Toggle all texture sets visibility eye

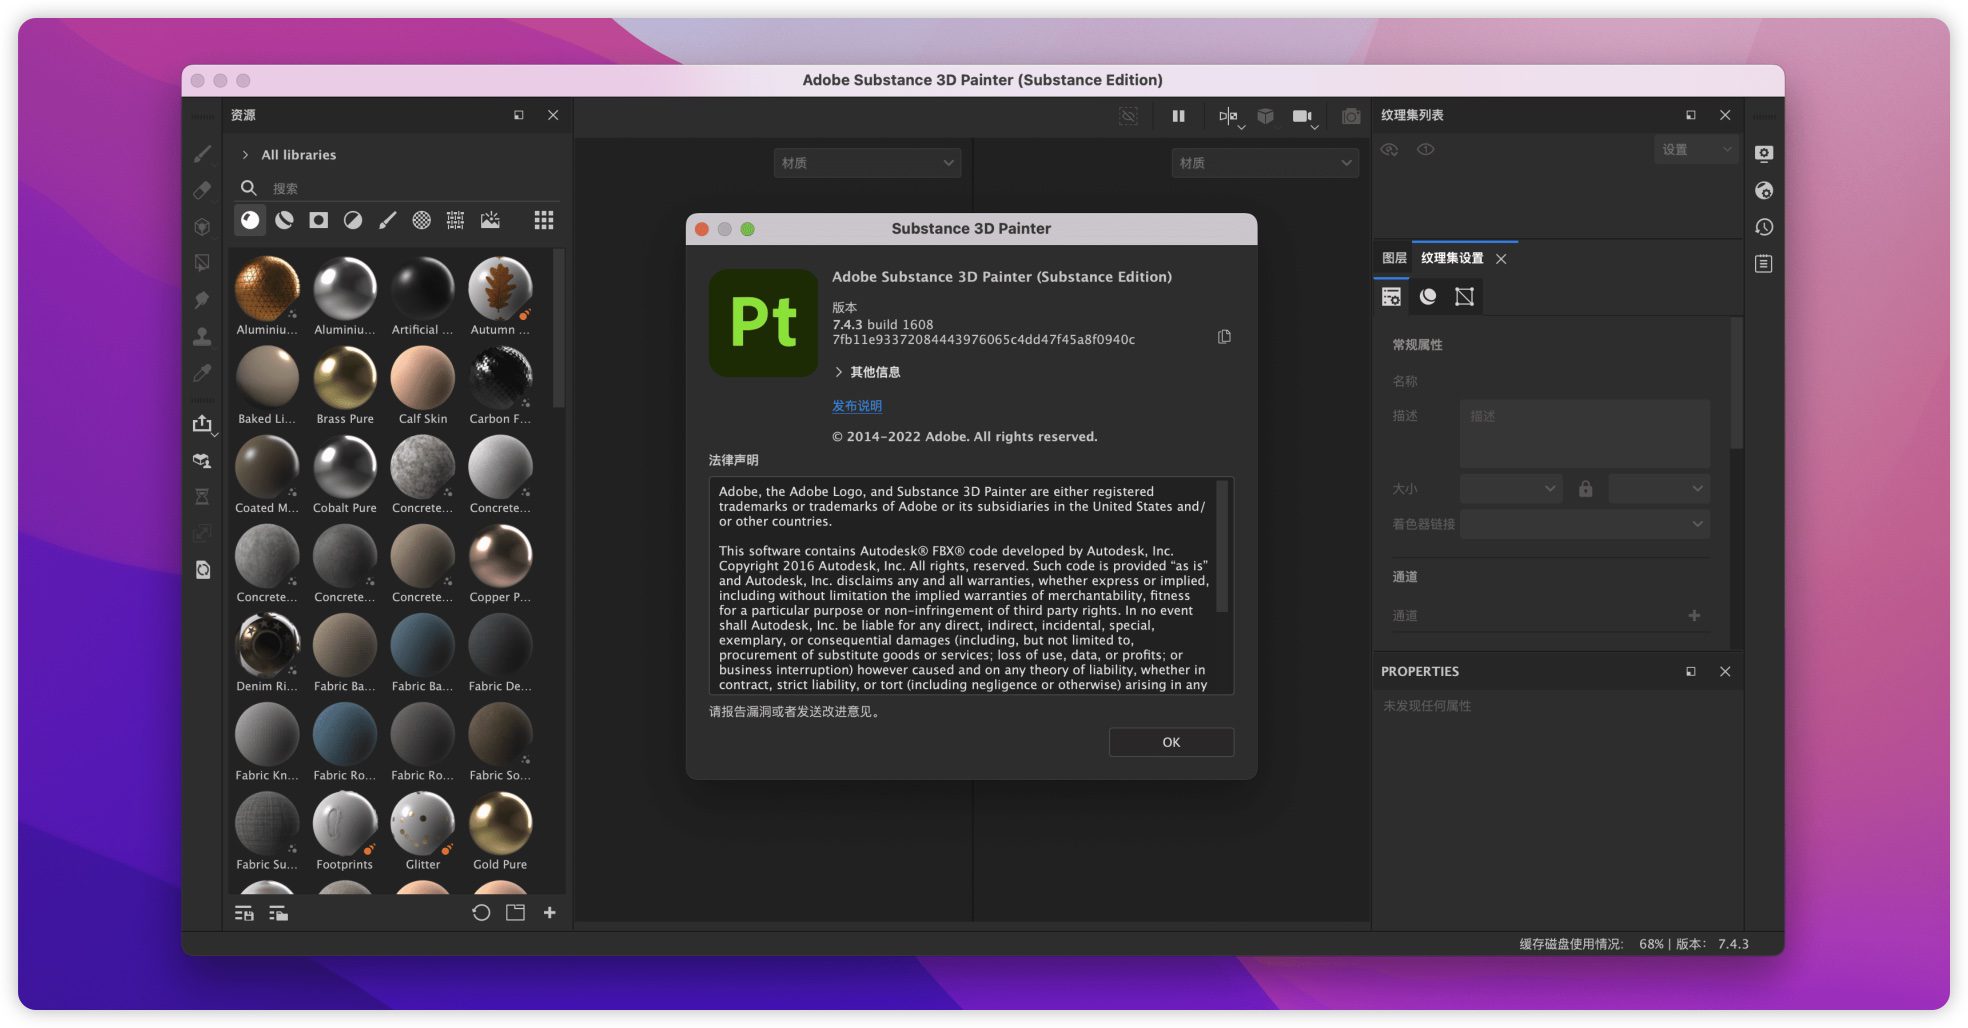pos(1390,149)
